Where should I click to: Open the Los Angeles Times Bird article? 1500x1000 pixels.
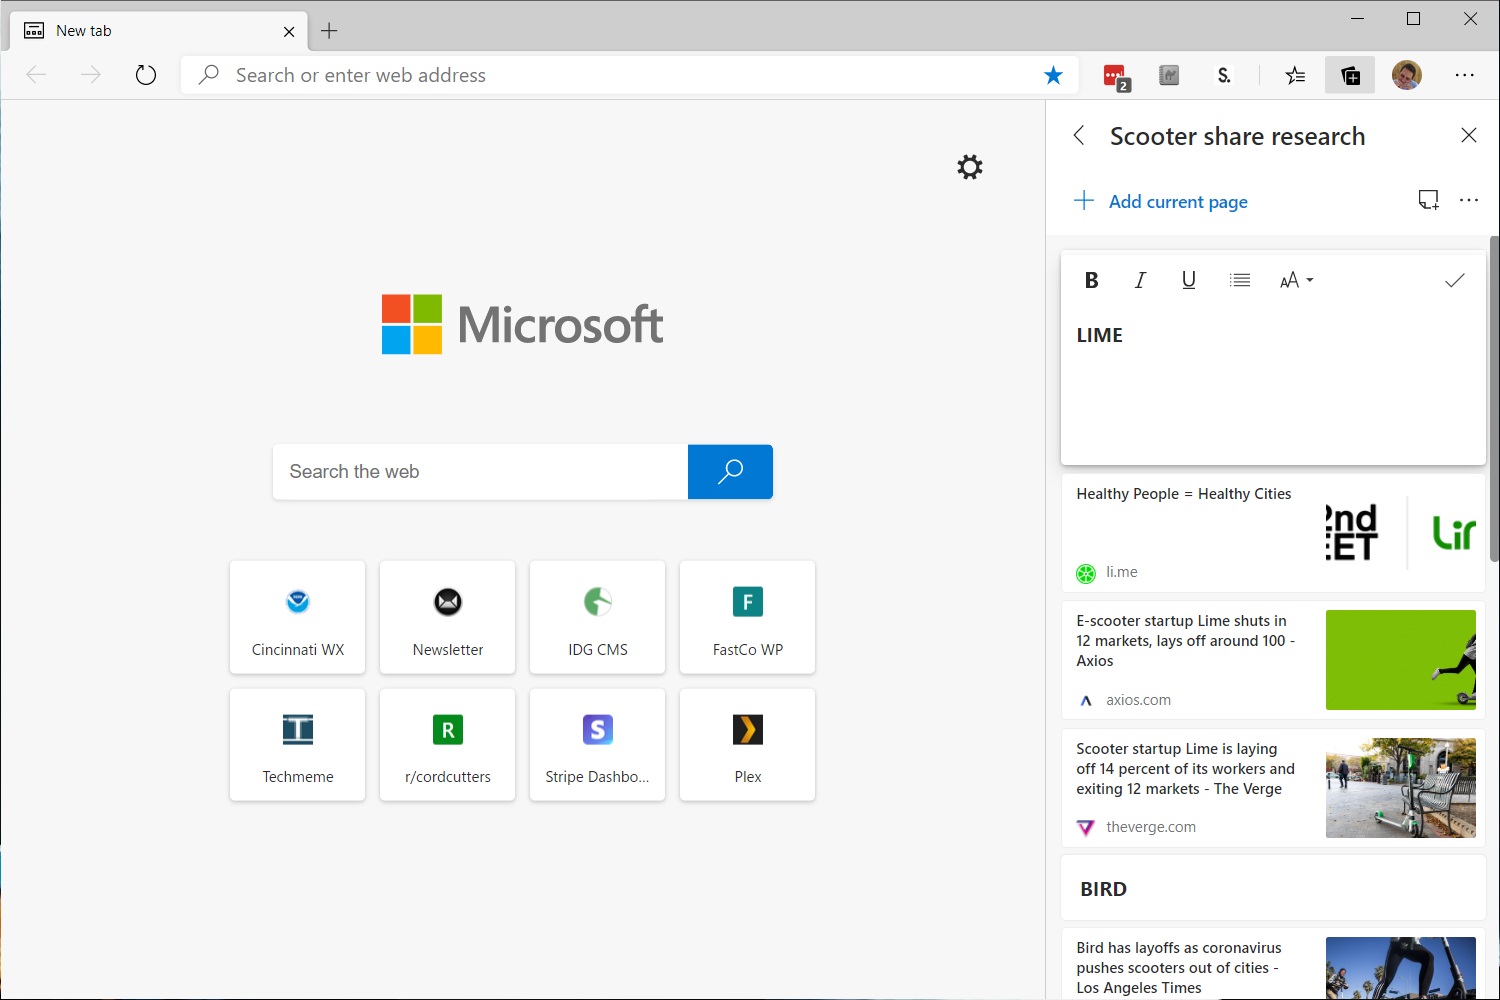tap(1273, 965)
